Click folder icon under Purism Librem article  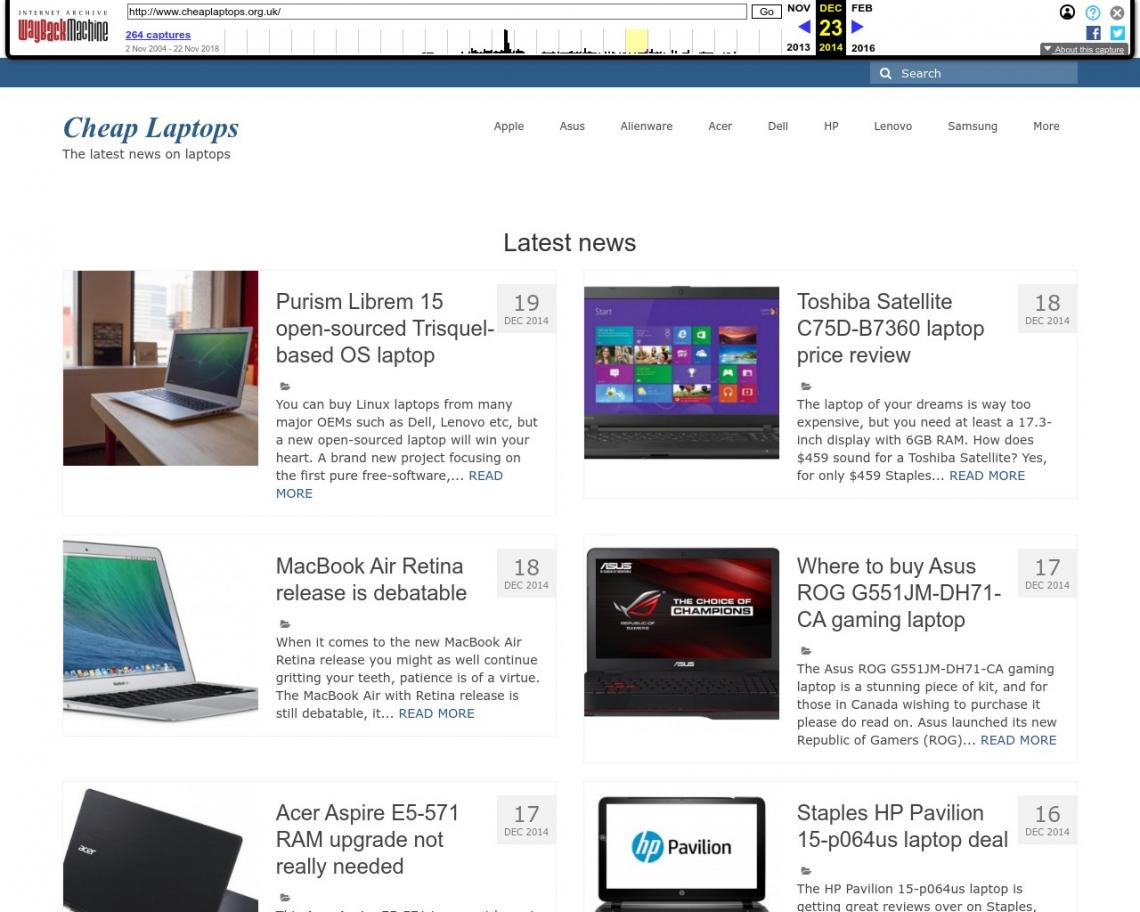click(x=285, y=386)
